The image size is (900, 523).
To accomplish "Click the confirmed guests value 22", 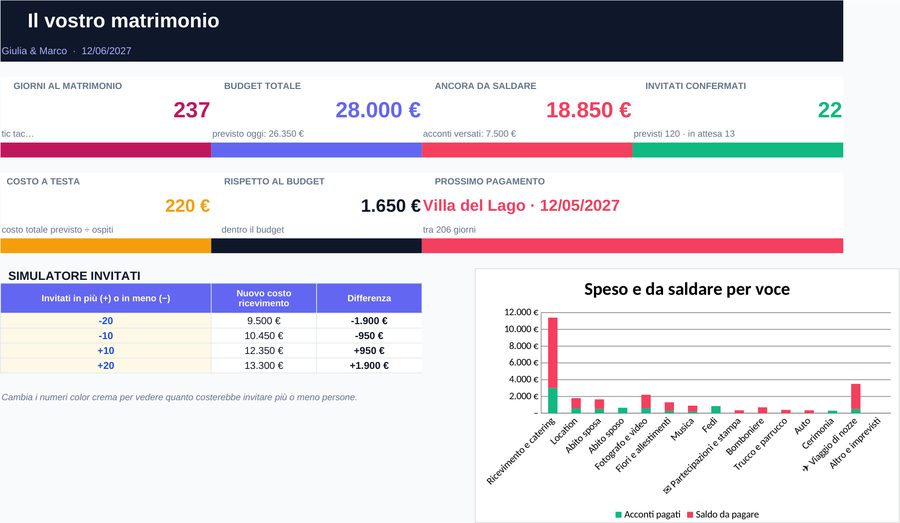I will [x=829, y=110].
